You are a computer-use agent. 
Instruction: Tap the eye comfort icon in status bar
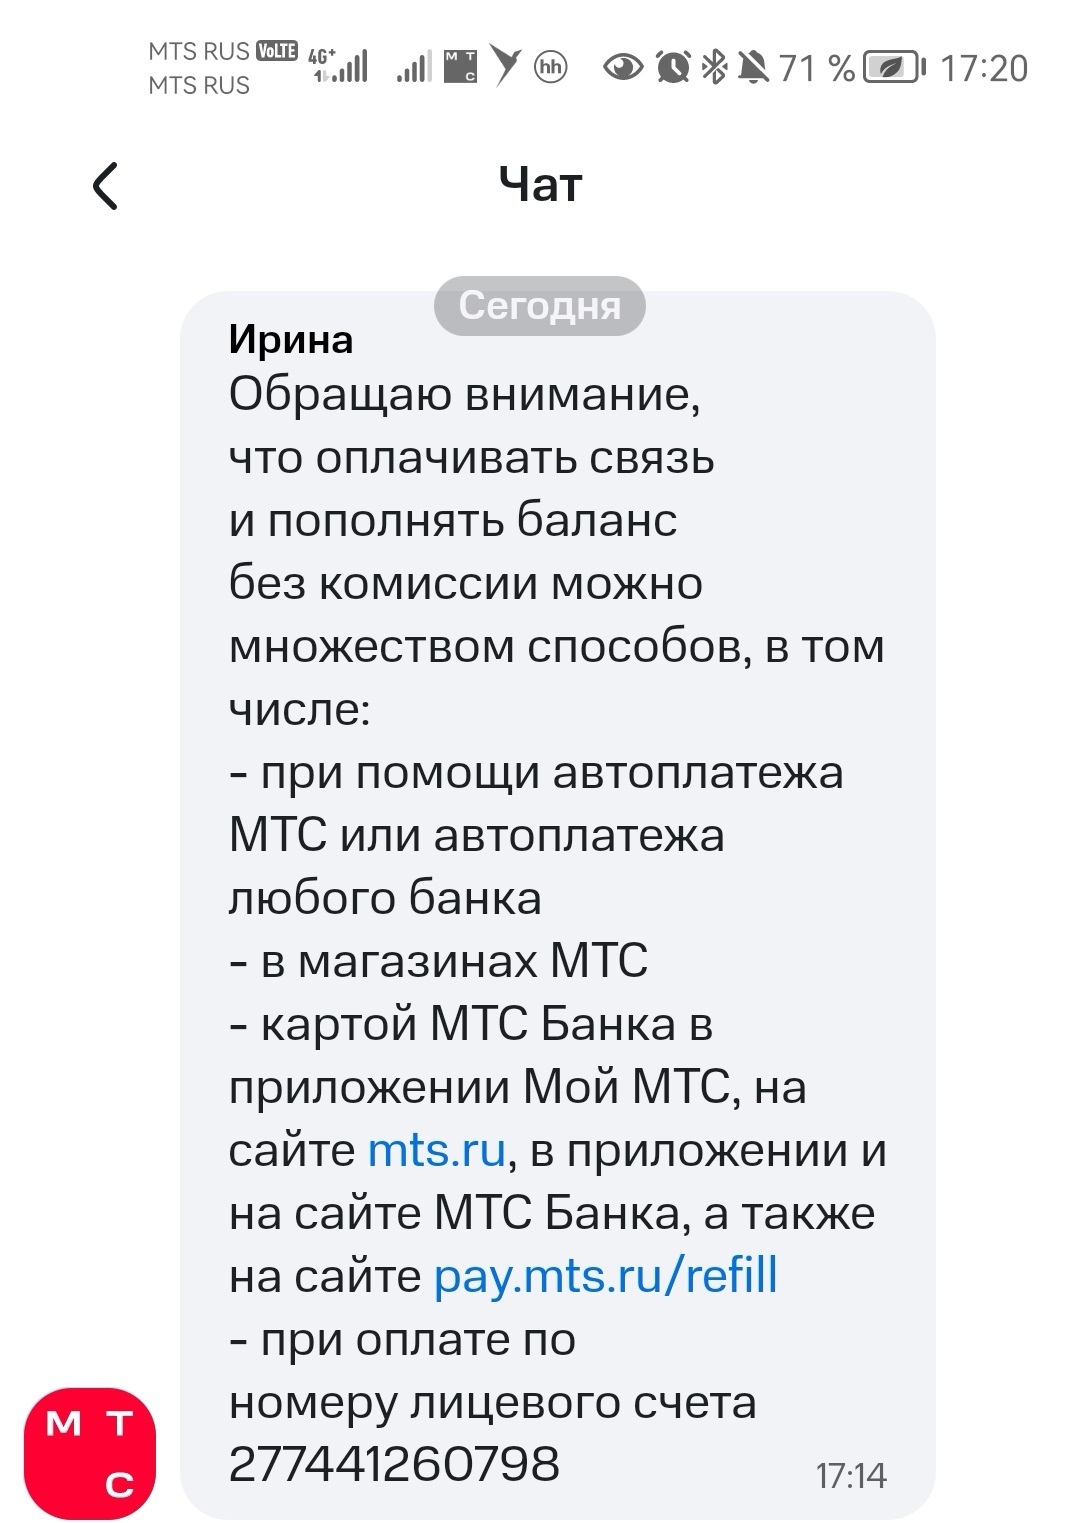click(x=623, y=68)
